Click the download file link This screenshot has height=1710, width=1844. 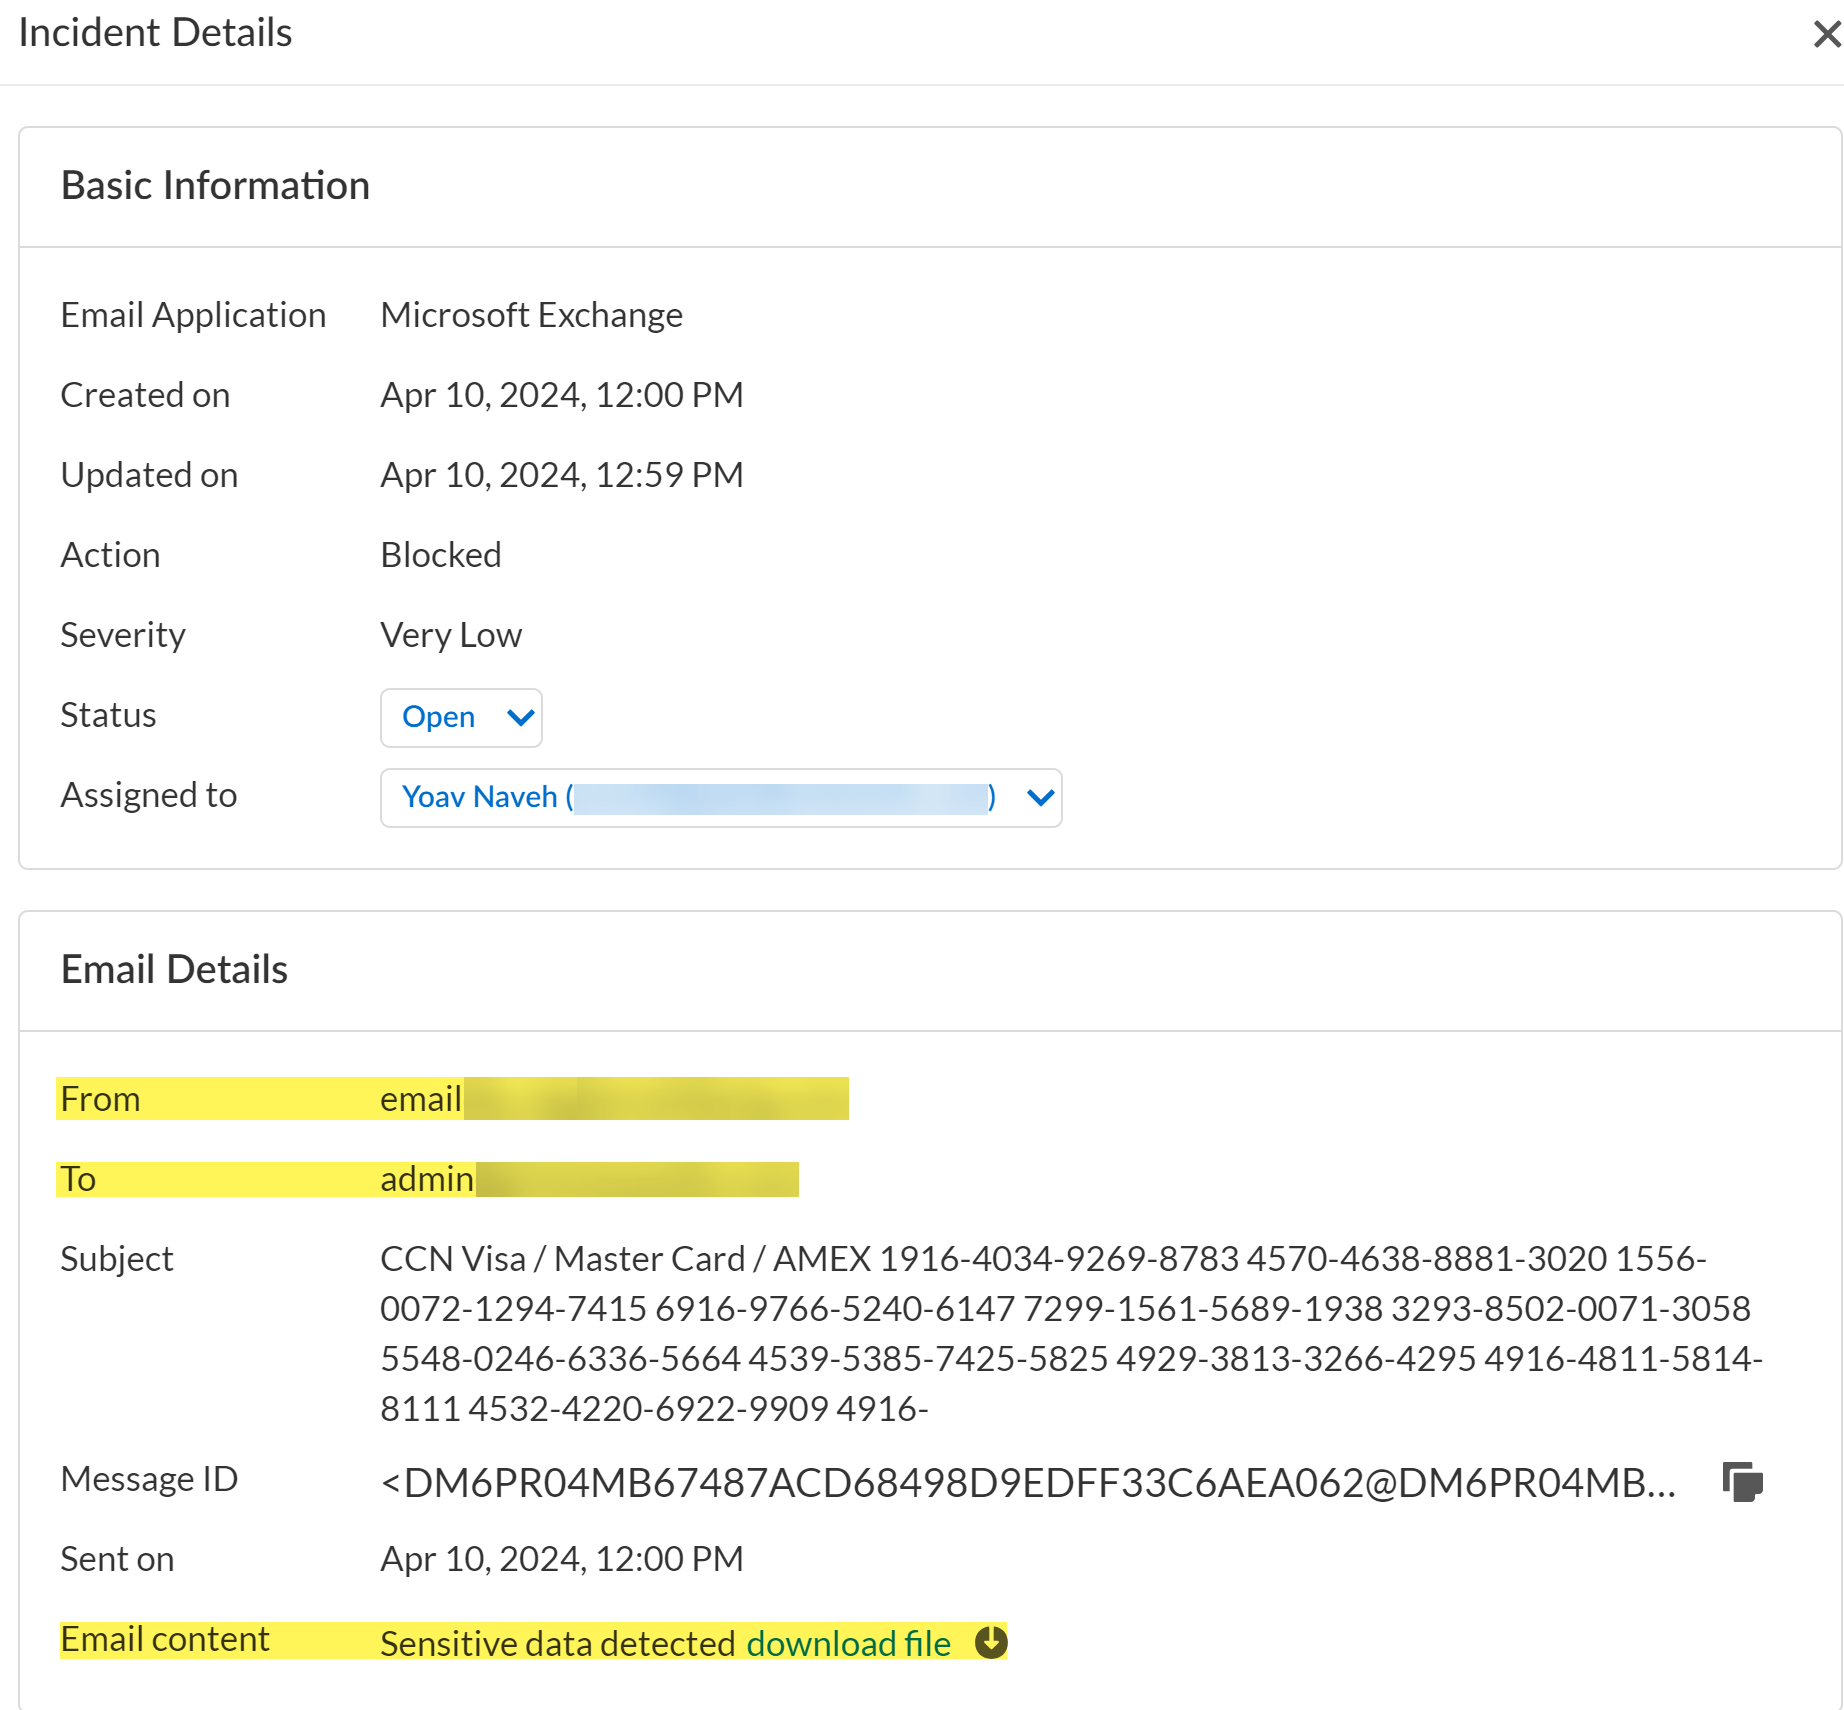pos(848,1643)
